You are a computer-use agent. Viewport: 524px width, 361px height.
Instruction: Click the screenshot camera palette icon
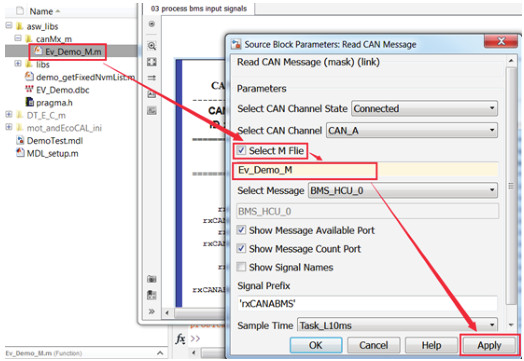pyautogui.click(x=152, y=278)
